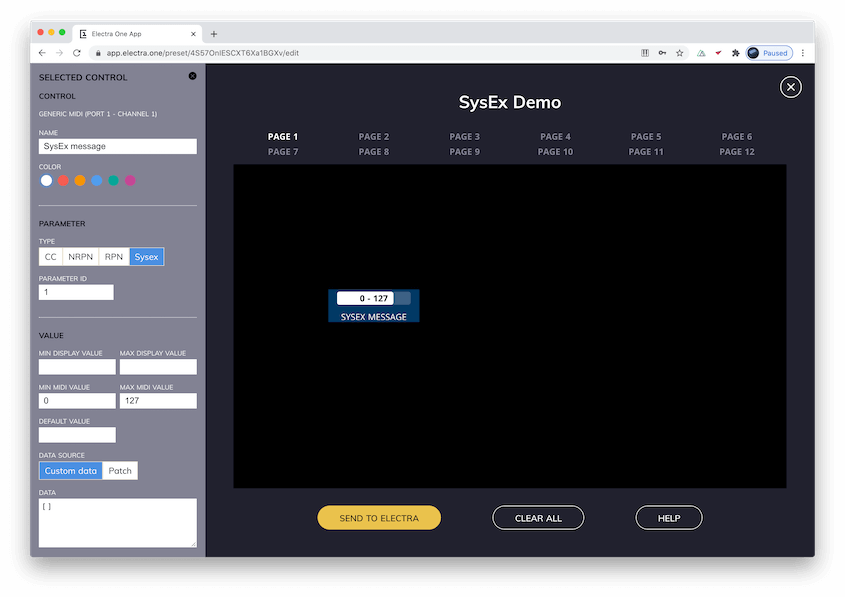Viewport: 845px width, 597px height.
Task: Switch to Page 10 tab
Action: tap(555, 152)
